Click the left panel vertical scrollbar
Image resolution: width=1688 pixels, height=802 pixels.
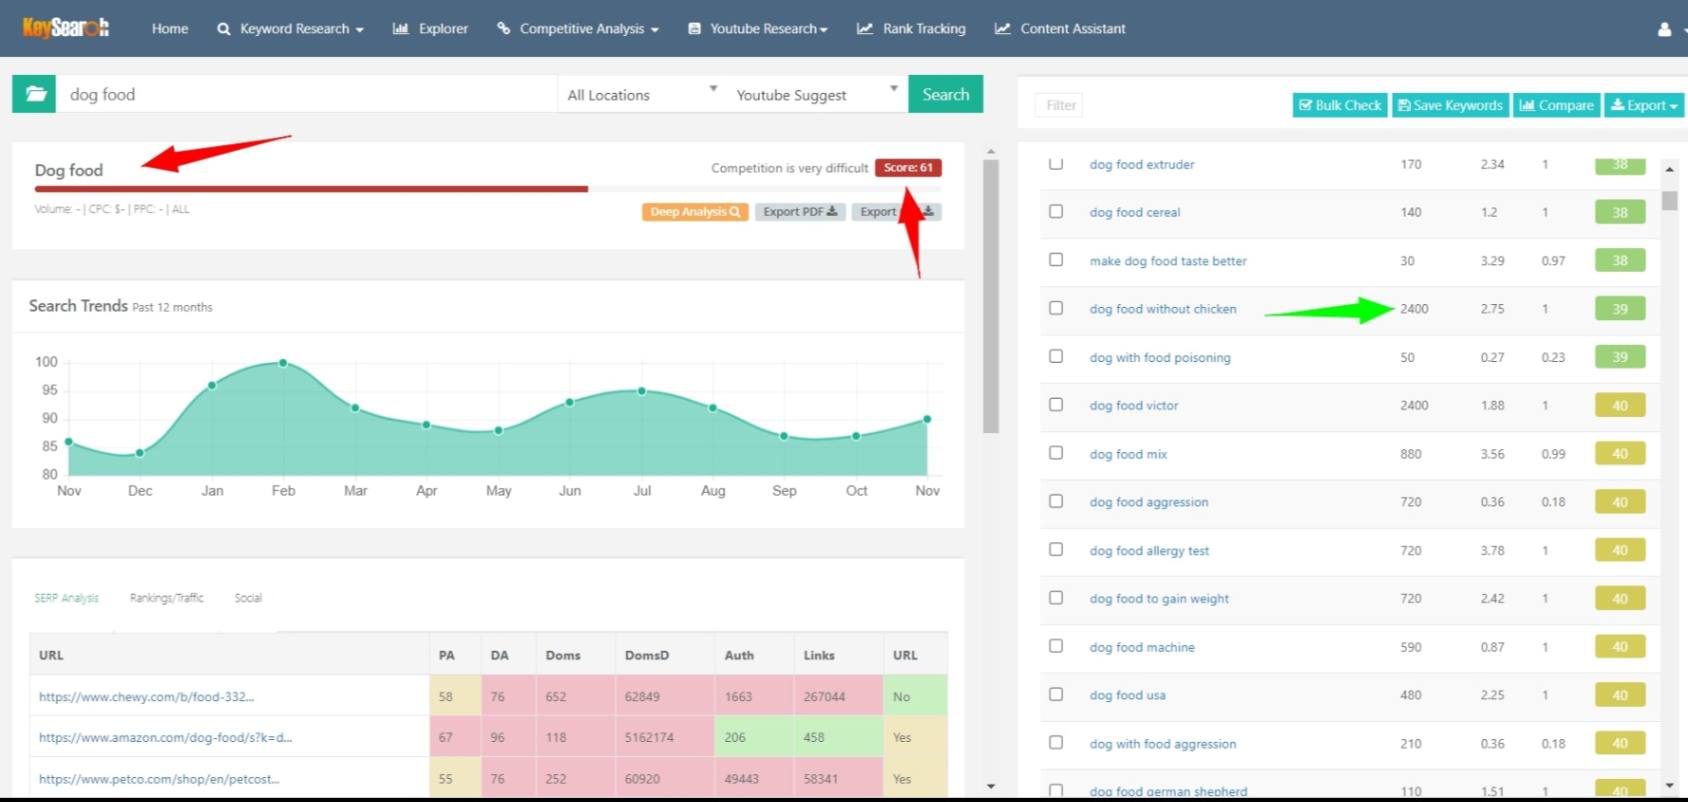point(991,296)
